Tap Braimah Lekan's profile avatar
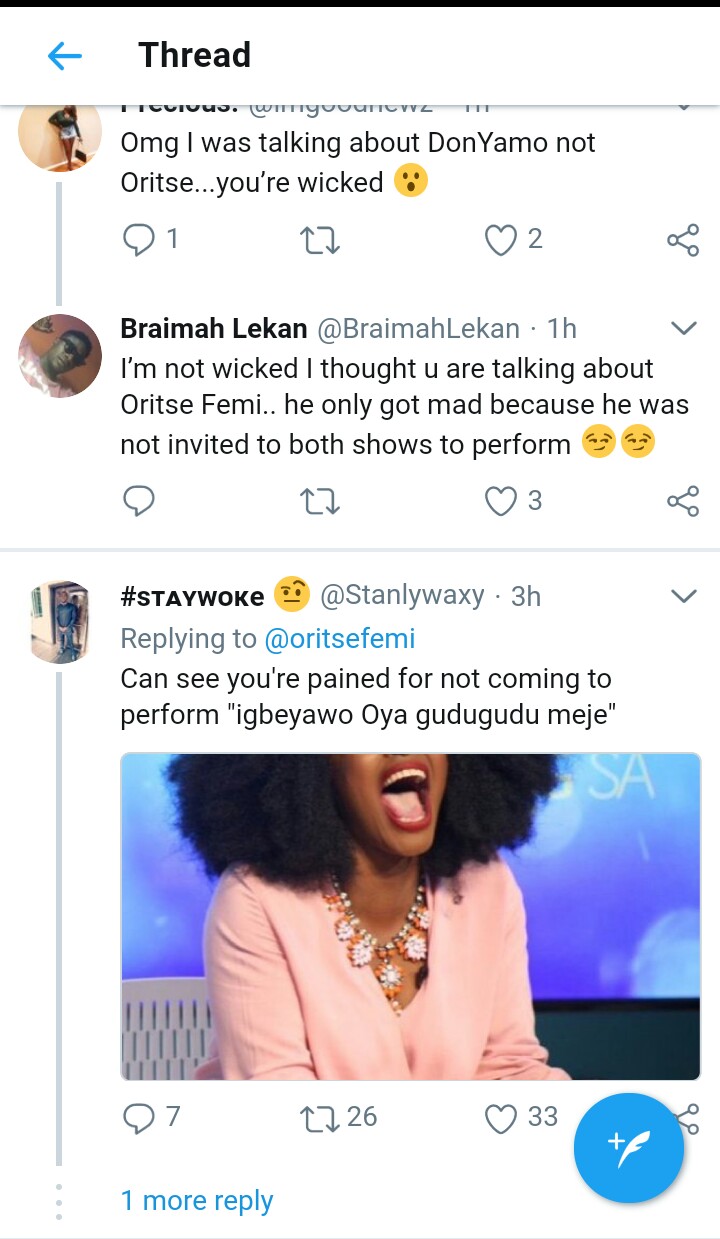 point(60,356)
